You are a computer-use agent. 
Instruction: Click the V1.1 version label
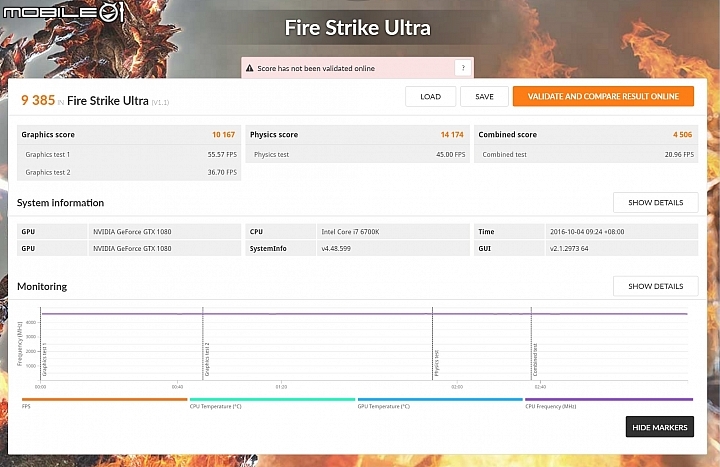[160, 102]
